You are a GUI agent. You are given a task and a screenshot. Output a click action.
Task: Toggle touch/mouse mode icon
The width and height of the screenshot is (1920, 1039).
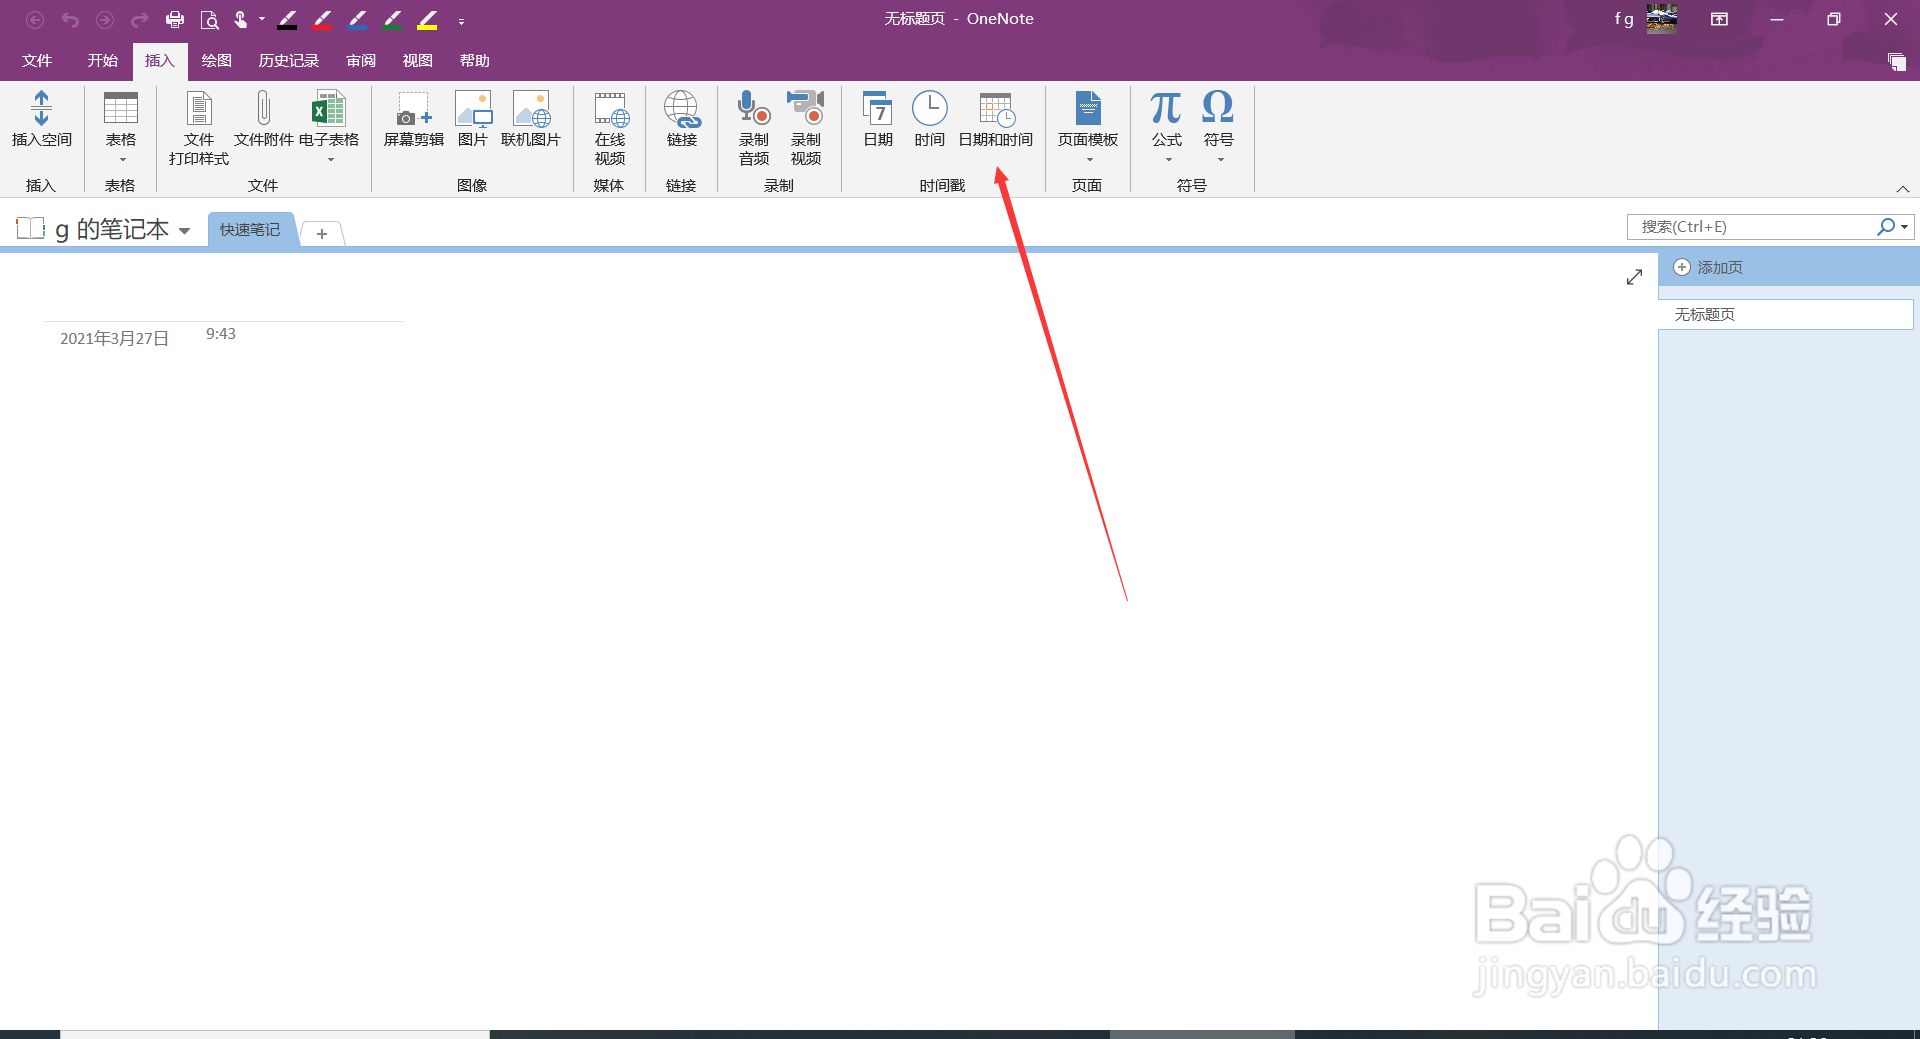(x=241, y=19)
